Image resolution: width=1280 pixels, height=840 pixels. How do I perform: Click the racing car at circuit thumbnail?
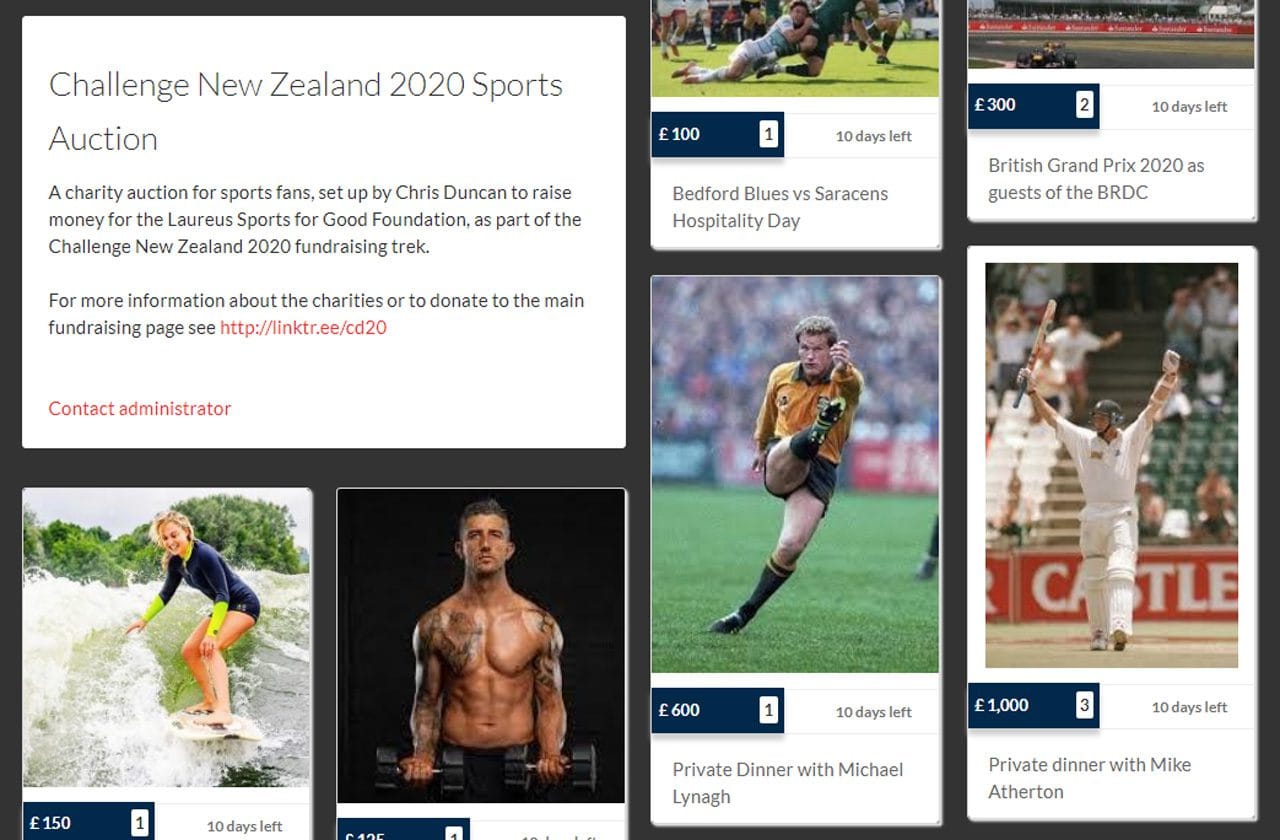(x=1112, y=34)
